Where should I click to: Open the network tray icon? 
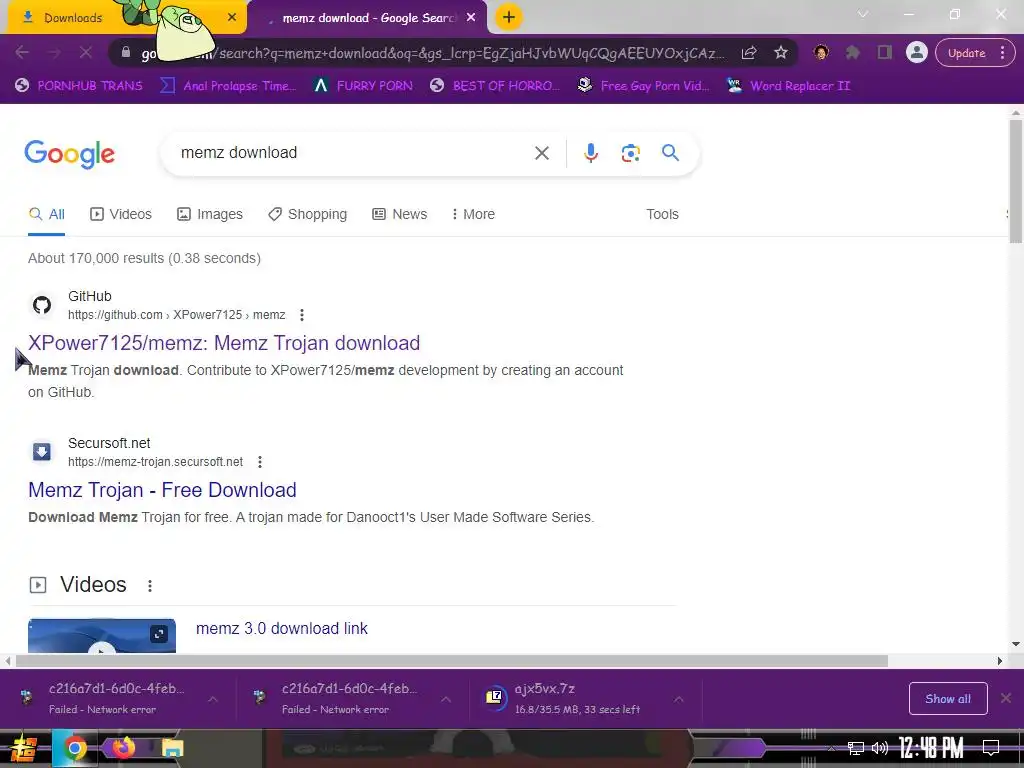tap(856, 748)
